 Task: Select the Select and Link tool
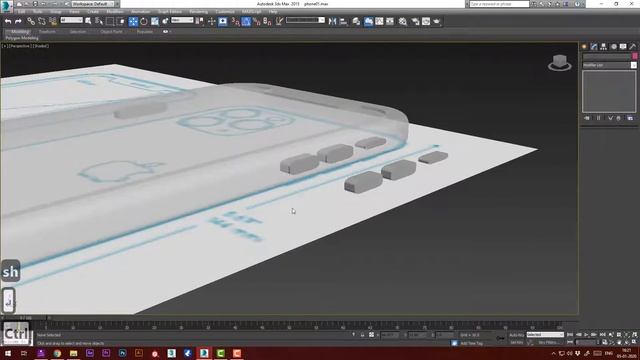coord(31,21)
